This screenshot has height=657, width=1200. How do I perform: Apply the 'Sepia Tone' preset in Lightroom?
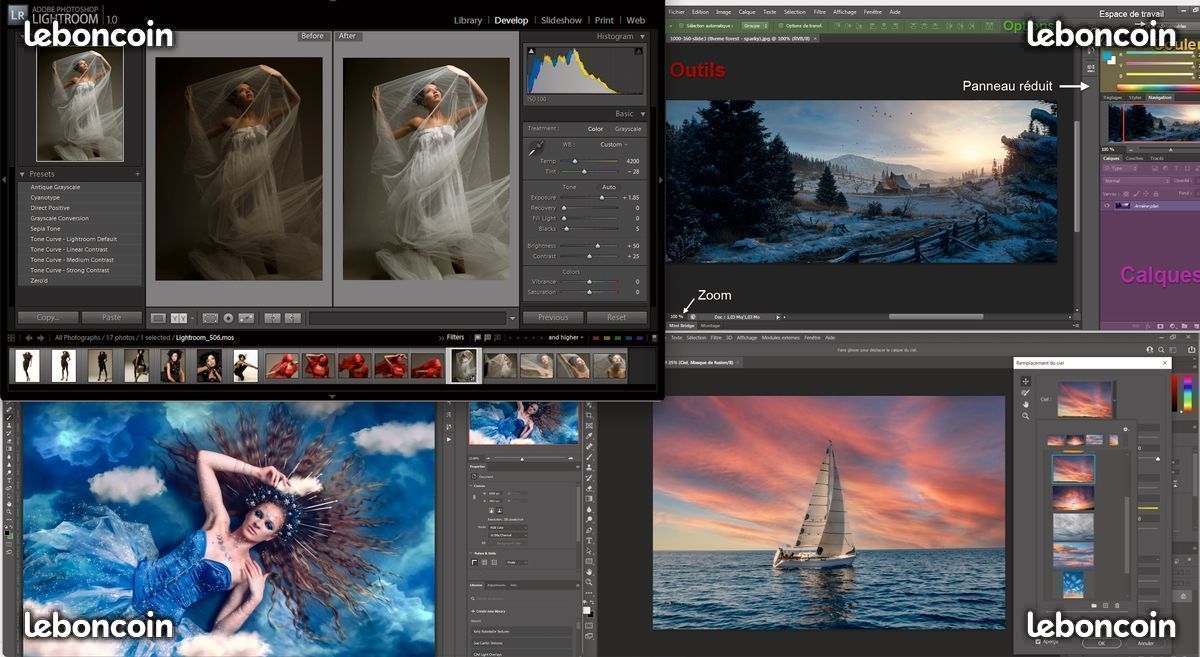[x=46, y=229]
